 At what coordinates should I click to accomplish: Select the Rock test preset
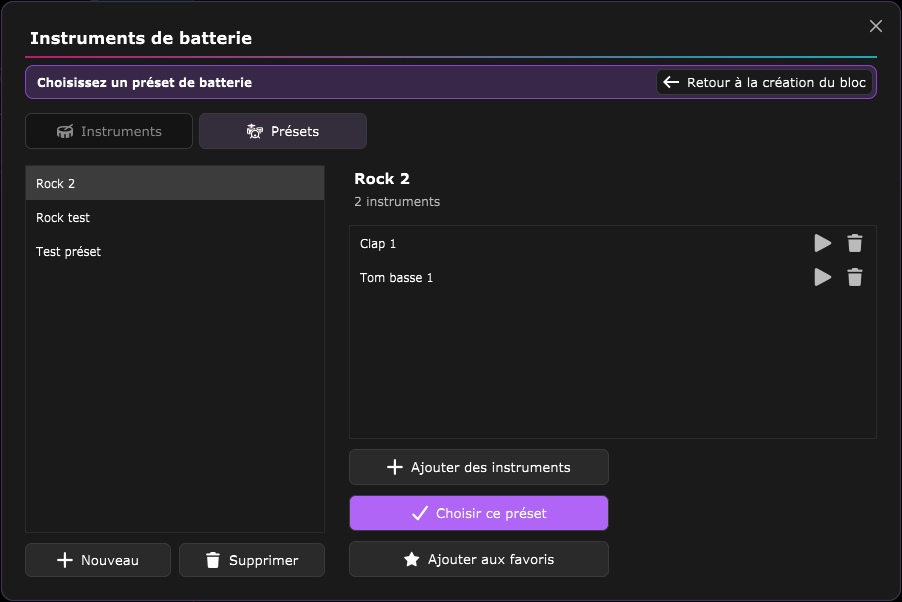[x=175, y=218]
